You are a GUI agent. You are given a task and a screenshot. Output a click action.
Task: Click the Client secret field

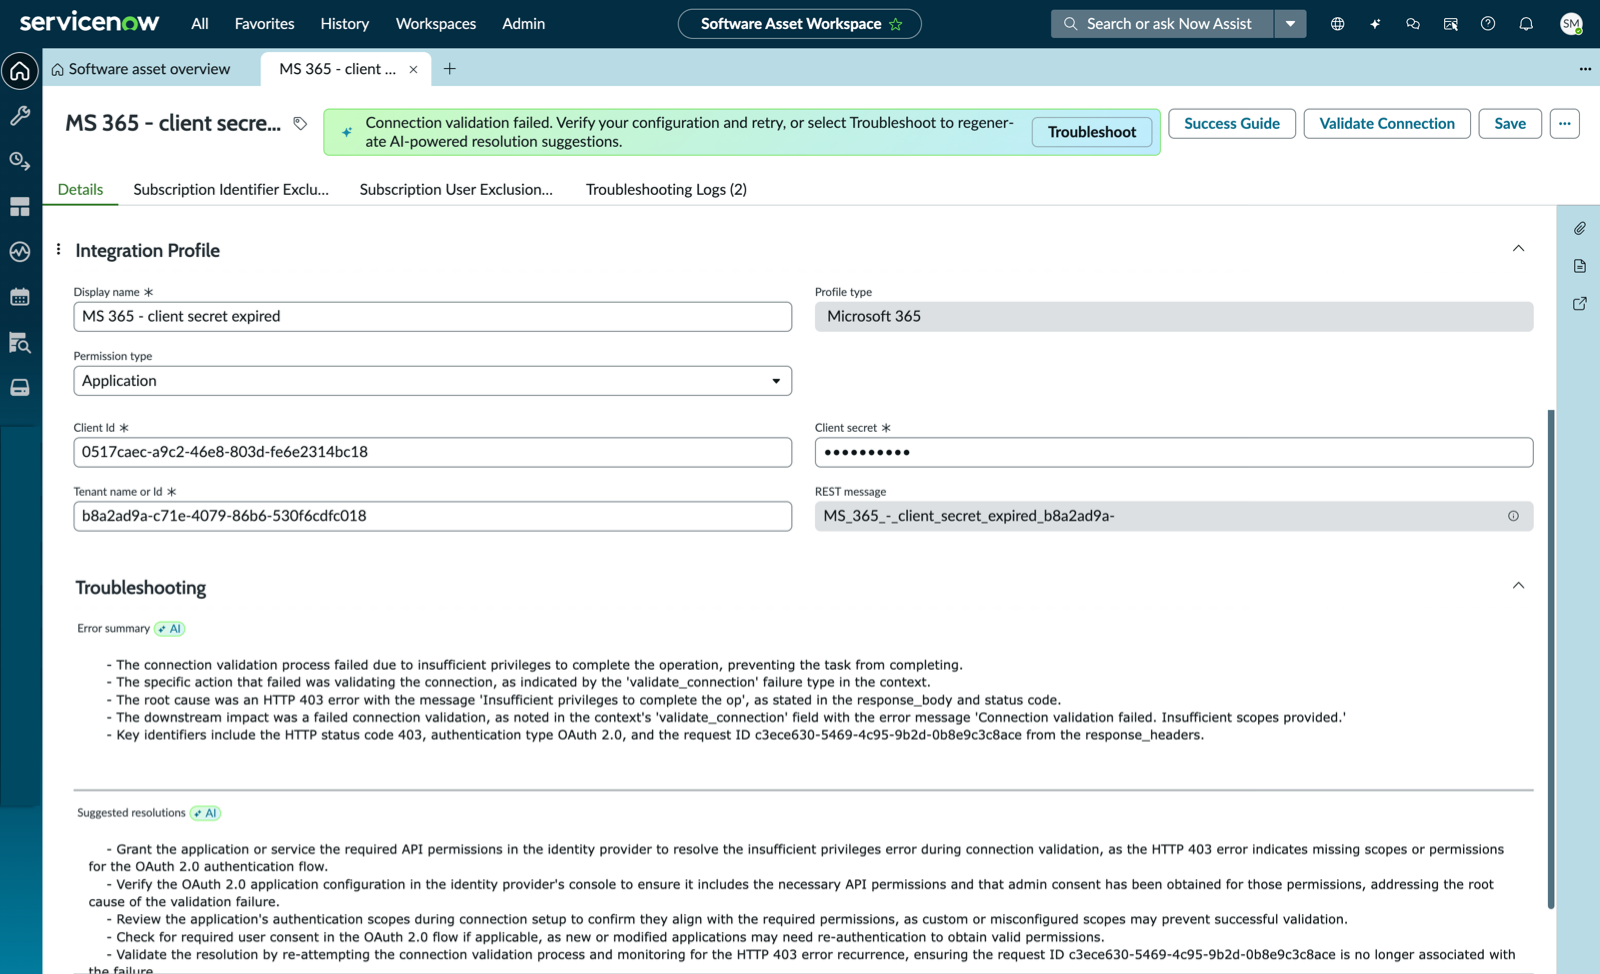coord(1174,452)
